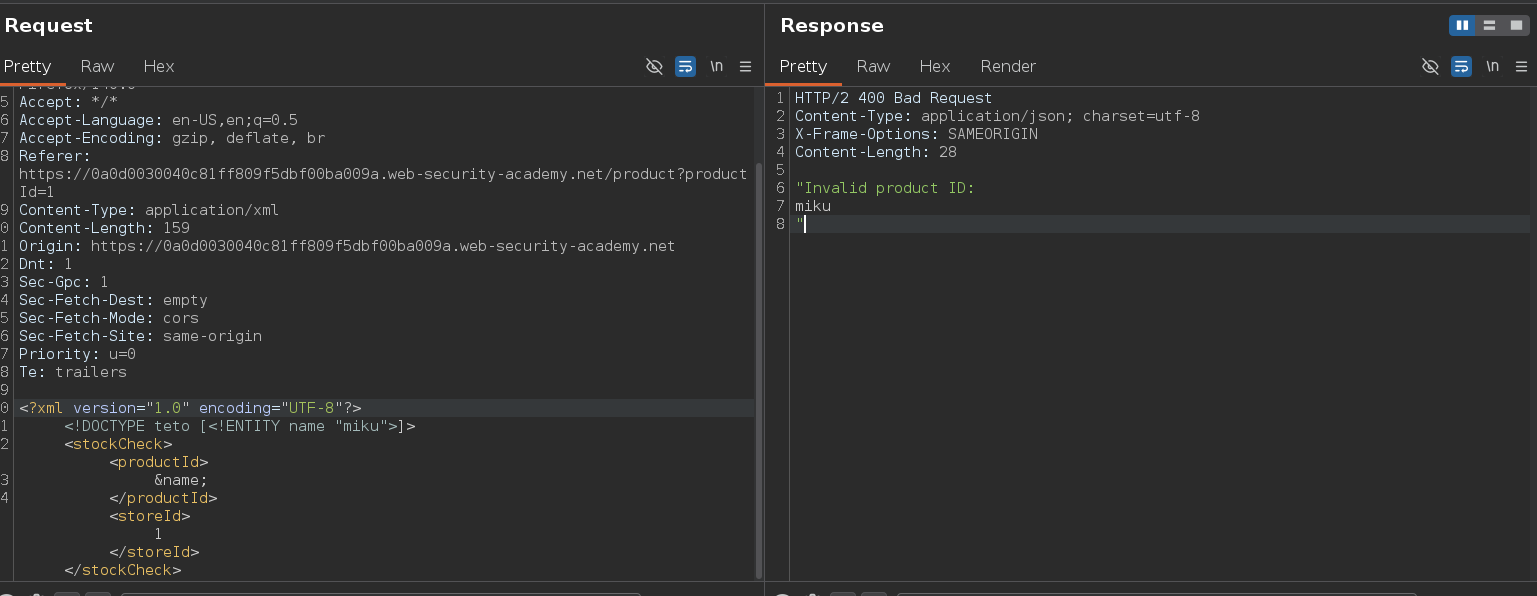The height and width of the screenshot is (596, 1537).
Task: Switch to Response Hex tab
Action: point(934,66)
